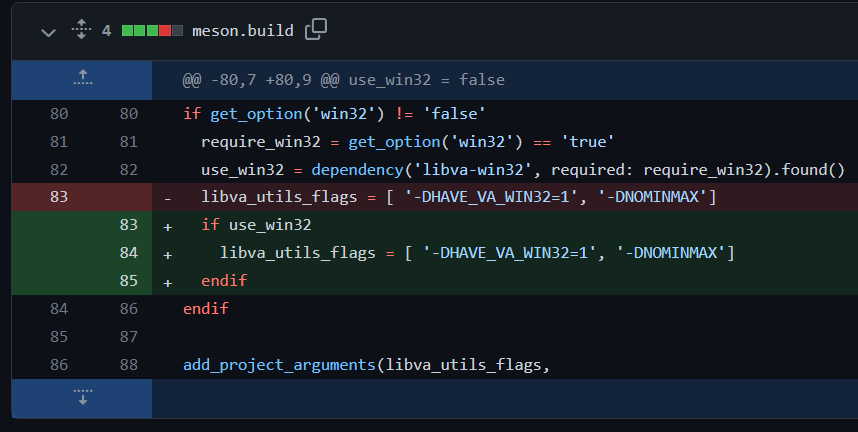Click changed lines count 4
This screenshot has width=858, height=432.
106,31
